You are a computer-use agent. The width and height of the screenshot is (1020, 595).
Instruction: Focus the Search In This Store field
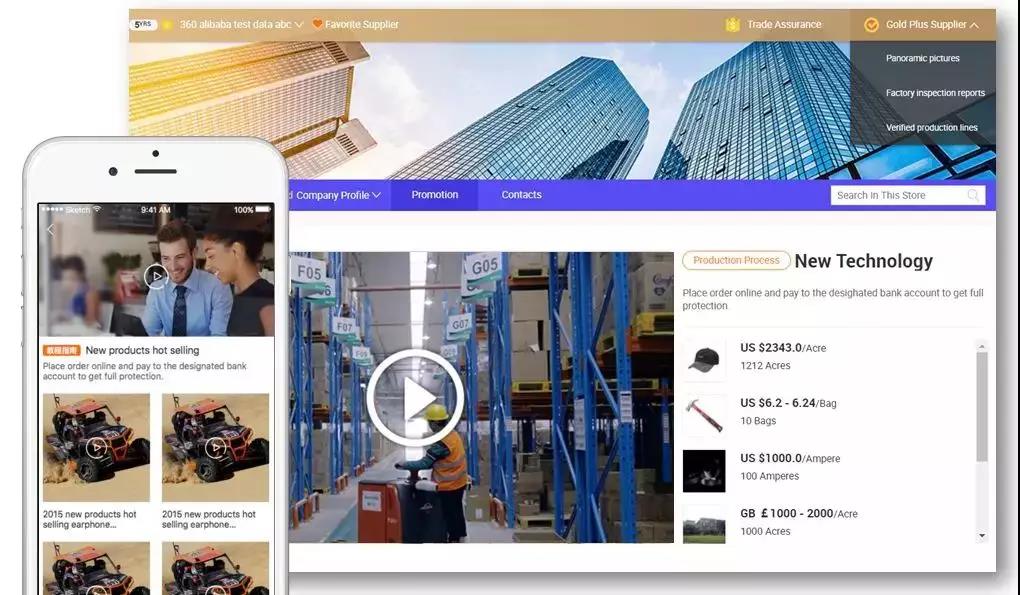click(897, 196)
